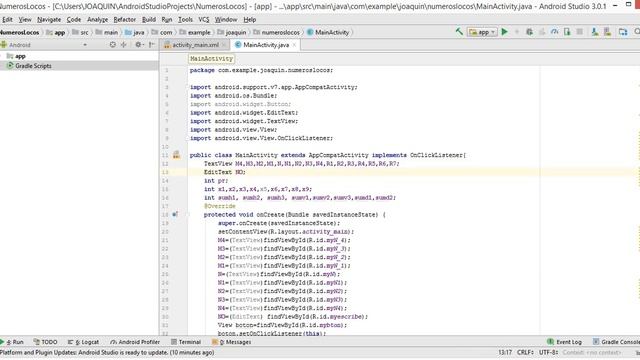The width and height of the screenshot is (640, 360).
Task: Open the Code menu
Action: point(74,20)
